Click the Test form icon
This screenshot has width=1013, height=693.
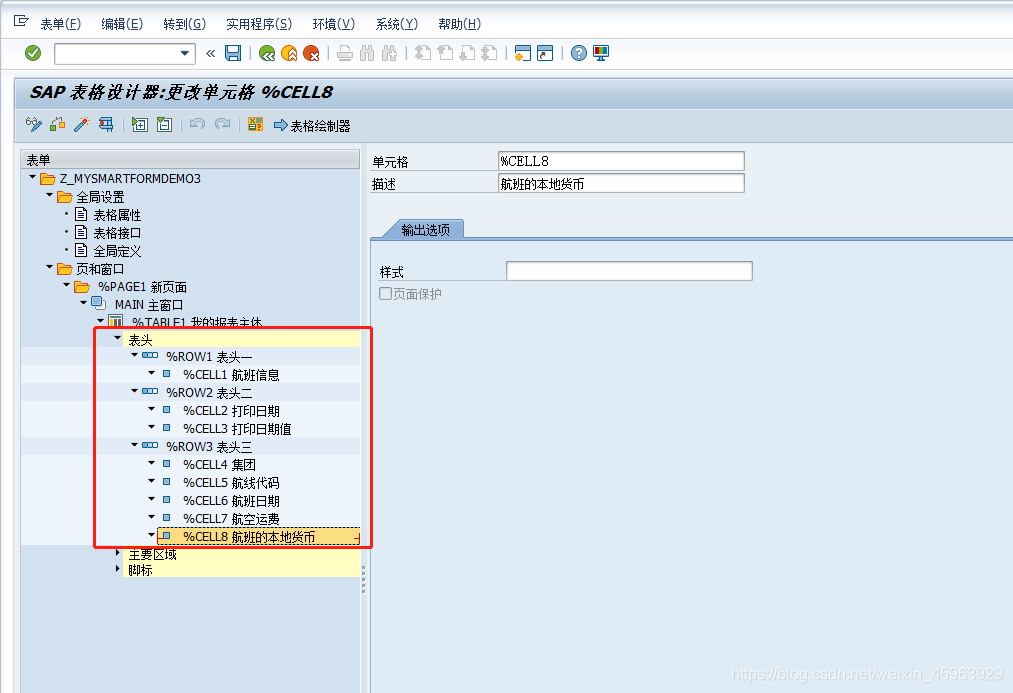(106, 124)
